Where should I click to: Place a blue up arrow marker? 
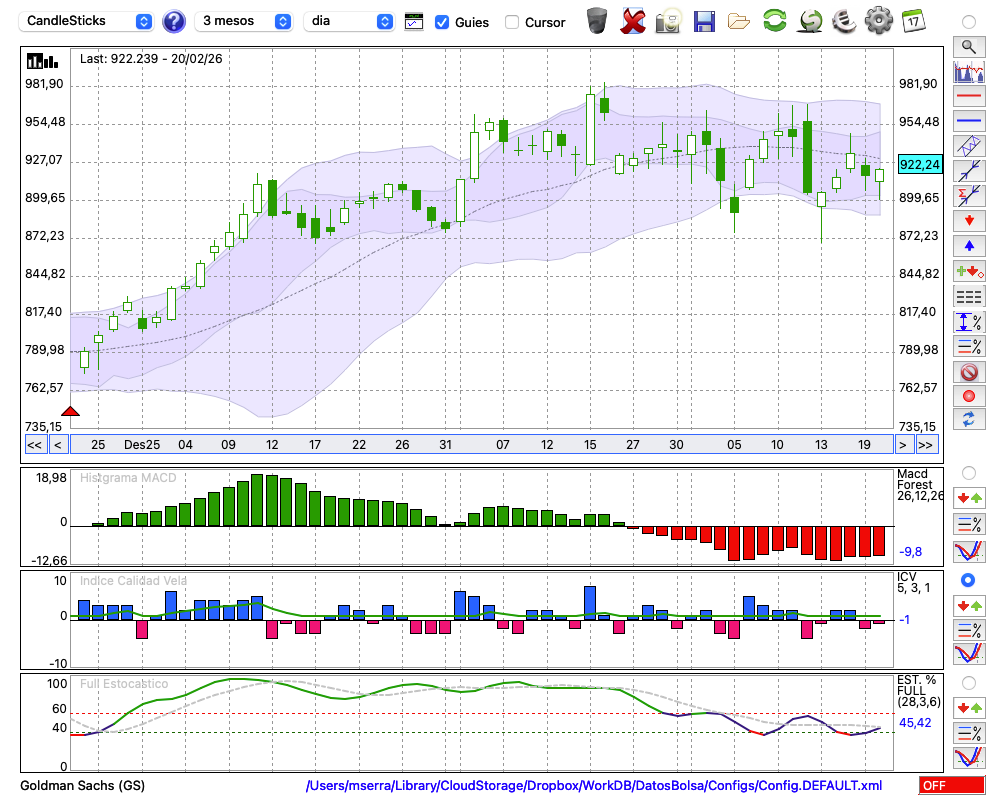(x=969, y=246)
